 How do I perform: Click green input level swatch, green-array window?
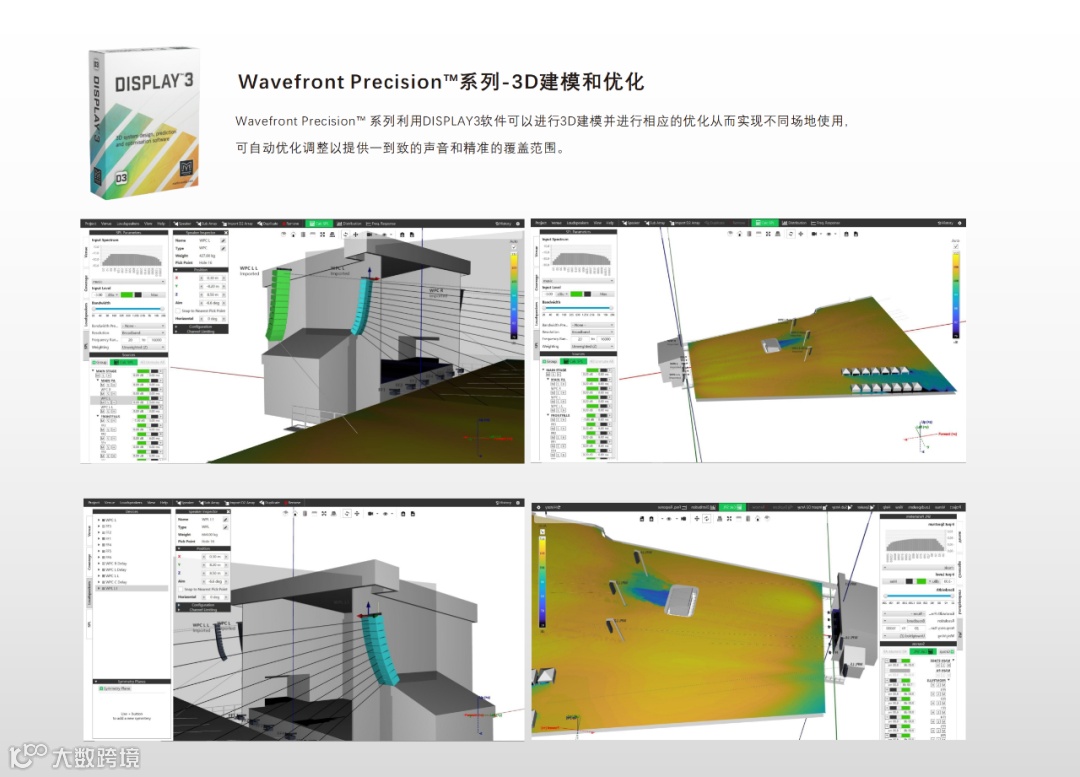(127, 295)
